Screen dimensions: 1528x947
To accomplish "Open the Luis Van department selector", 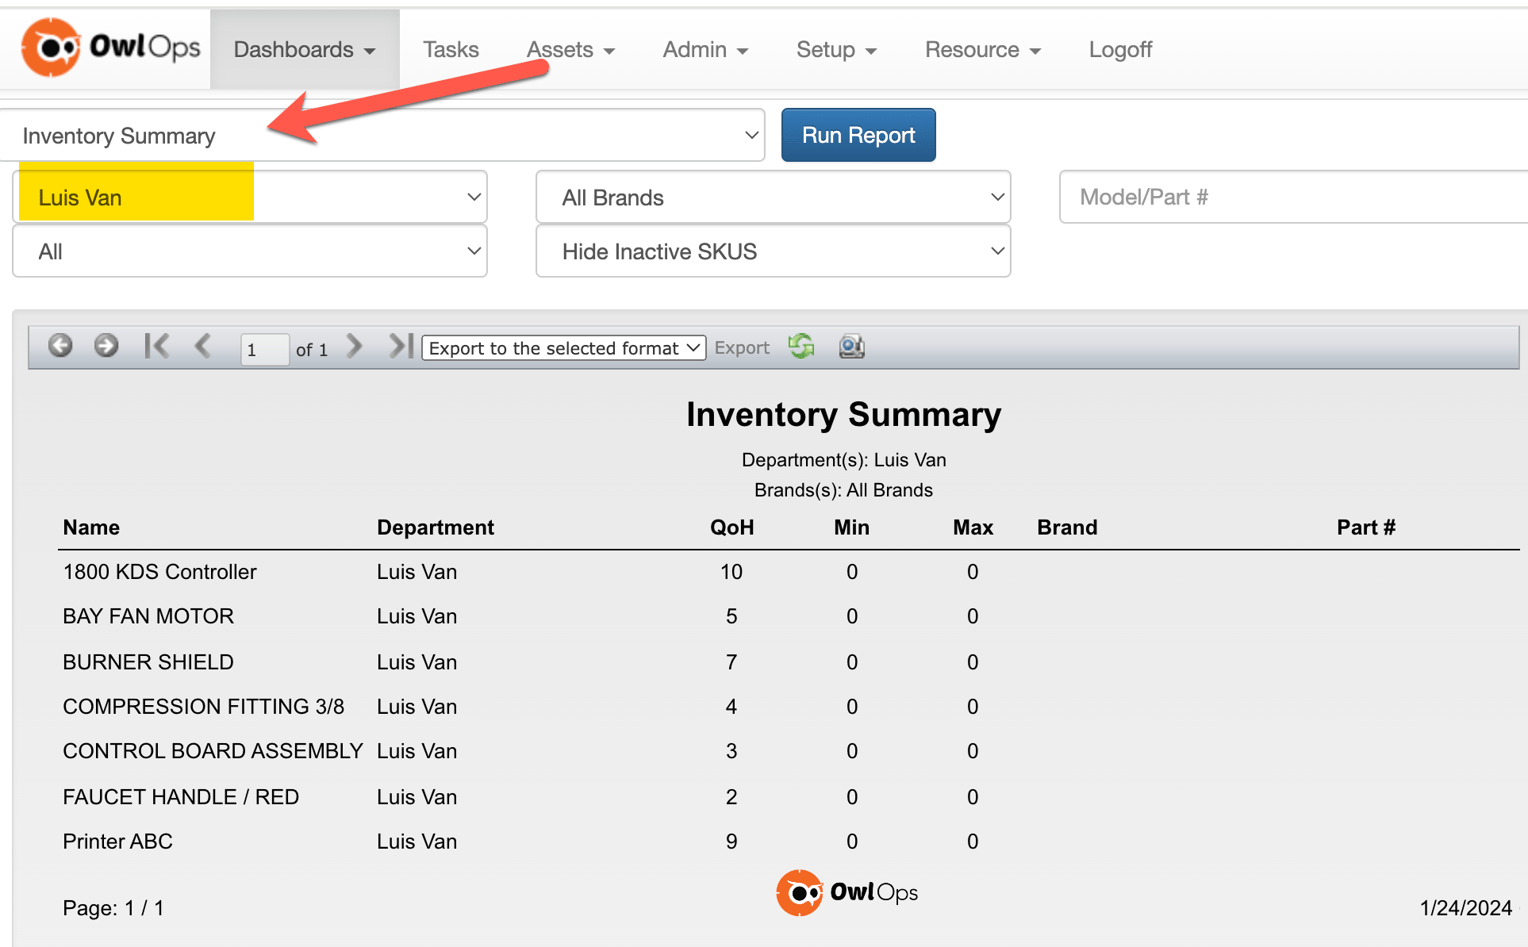I will tap(248, 197).
